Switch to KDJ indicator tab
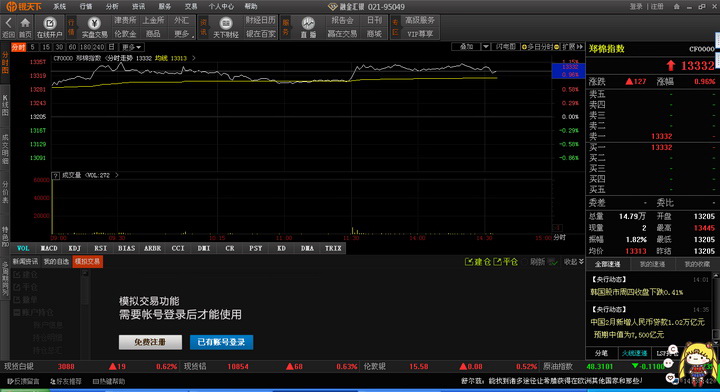This screenshot has height=392, width=720. [x=74, y=248]
